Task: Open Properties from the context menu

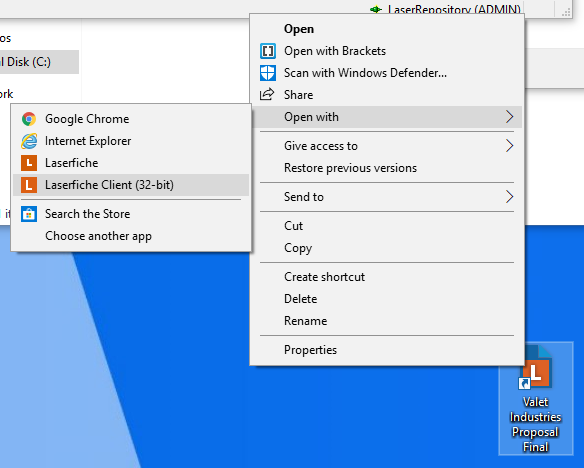Action: click(387, 350)
